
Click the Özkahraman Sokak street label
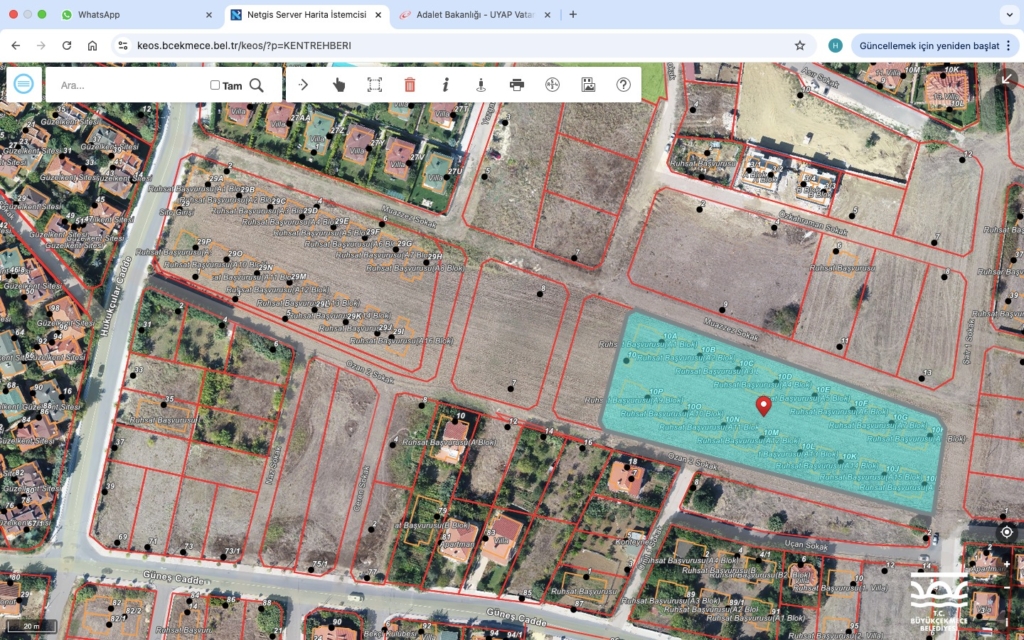pos(813,223)
